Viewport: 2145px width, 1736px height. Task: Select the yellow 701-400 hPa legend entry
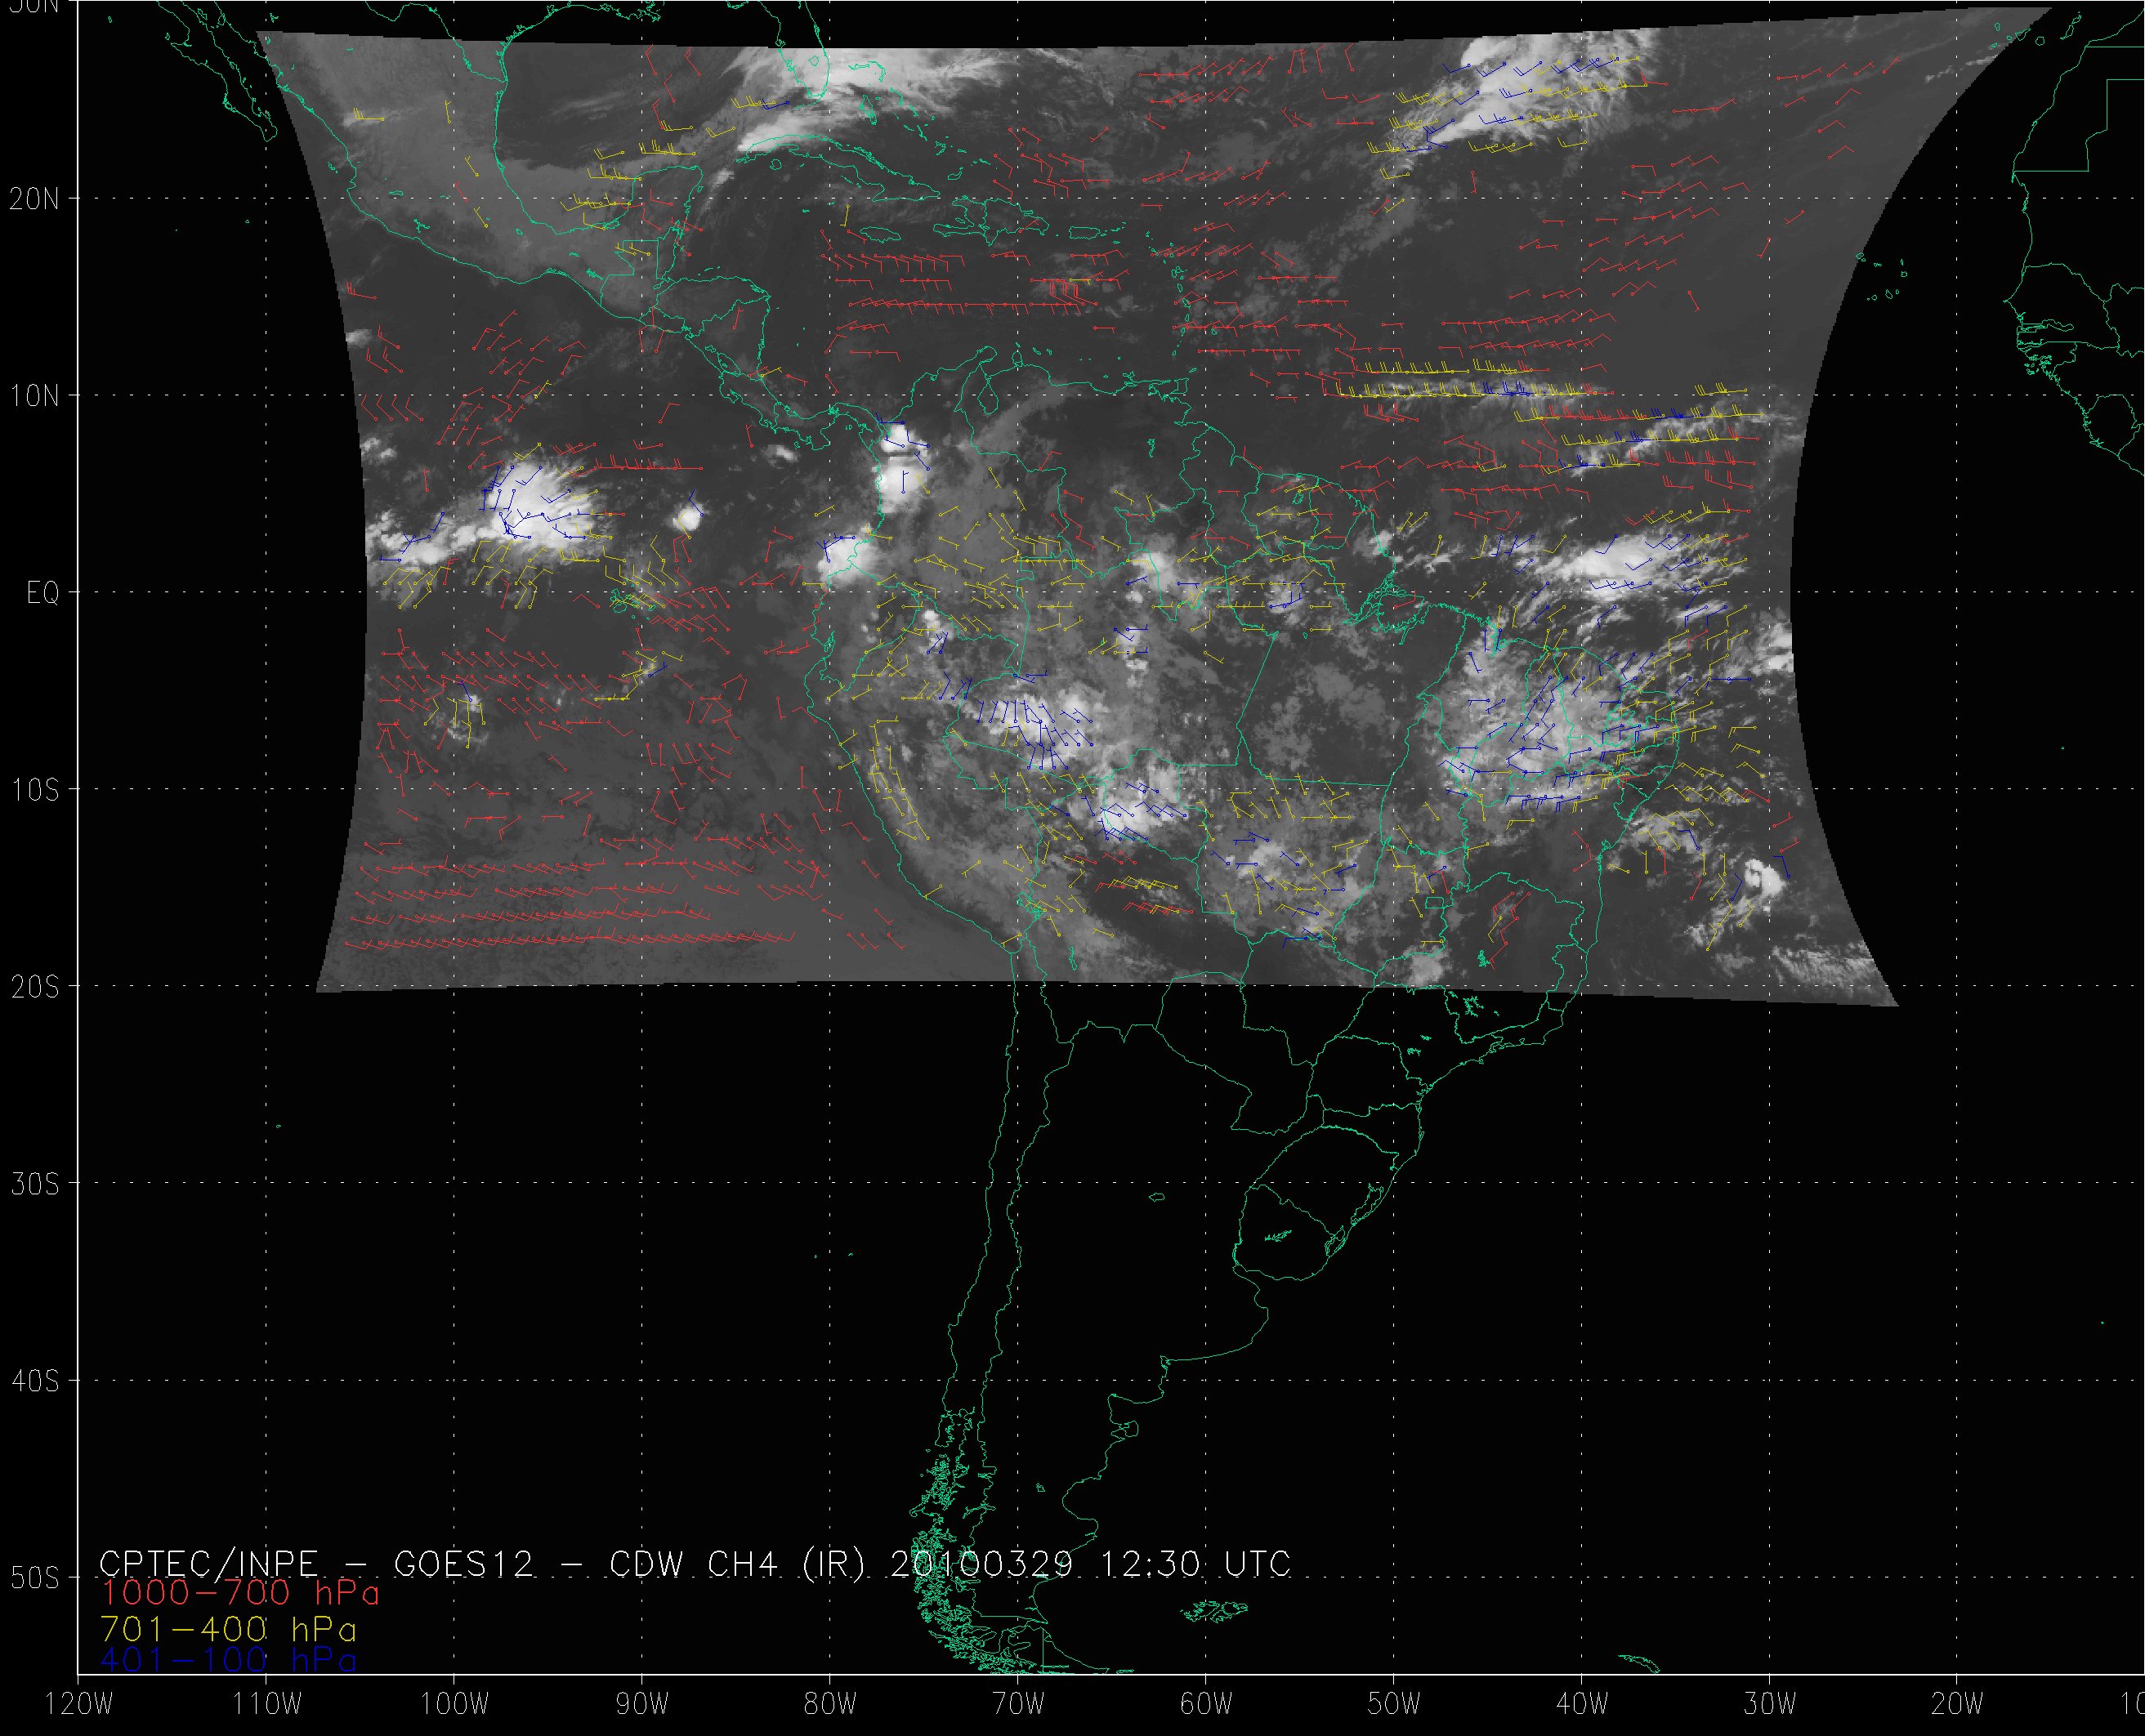[x=229, y=1629]
